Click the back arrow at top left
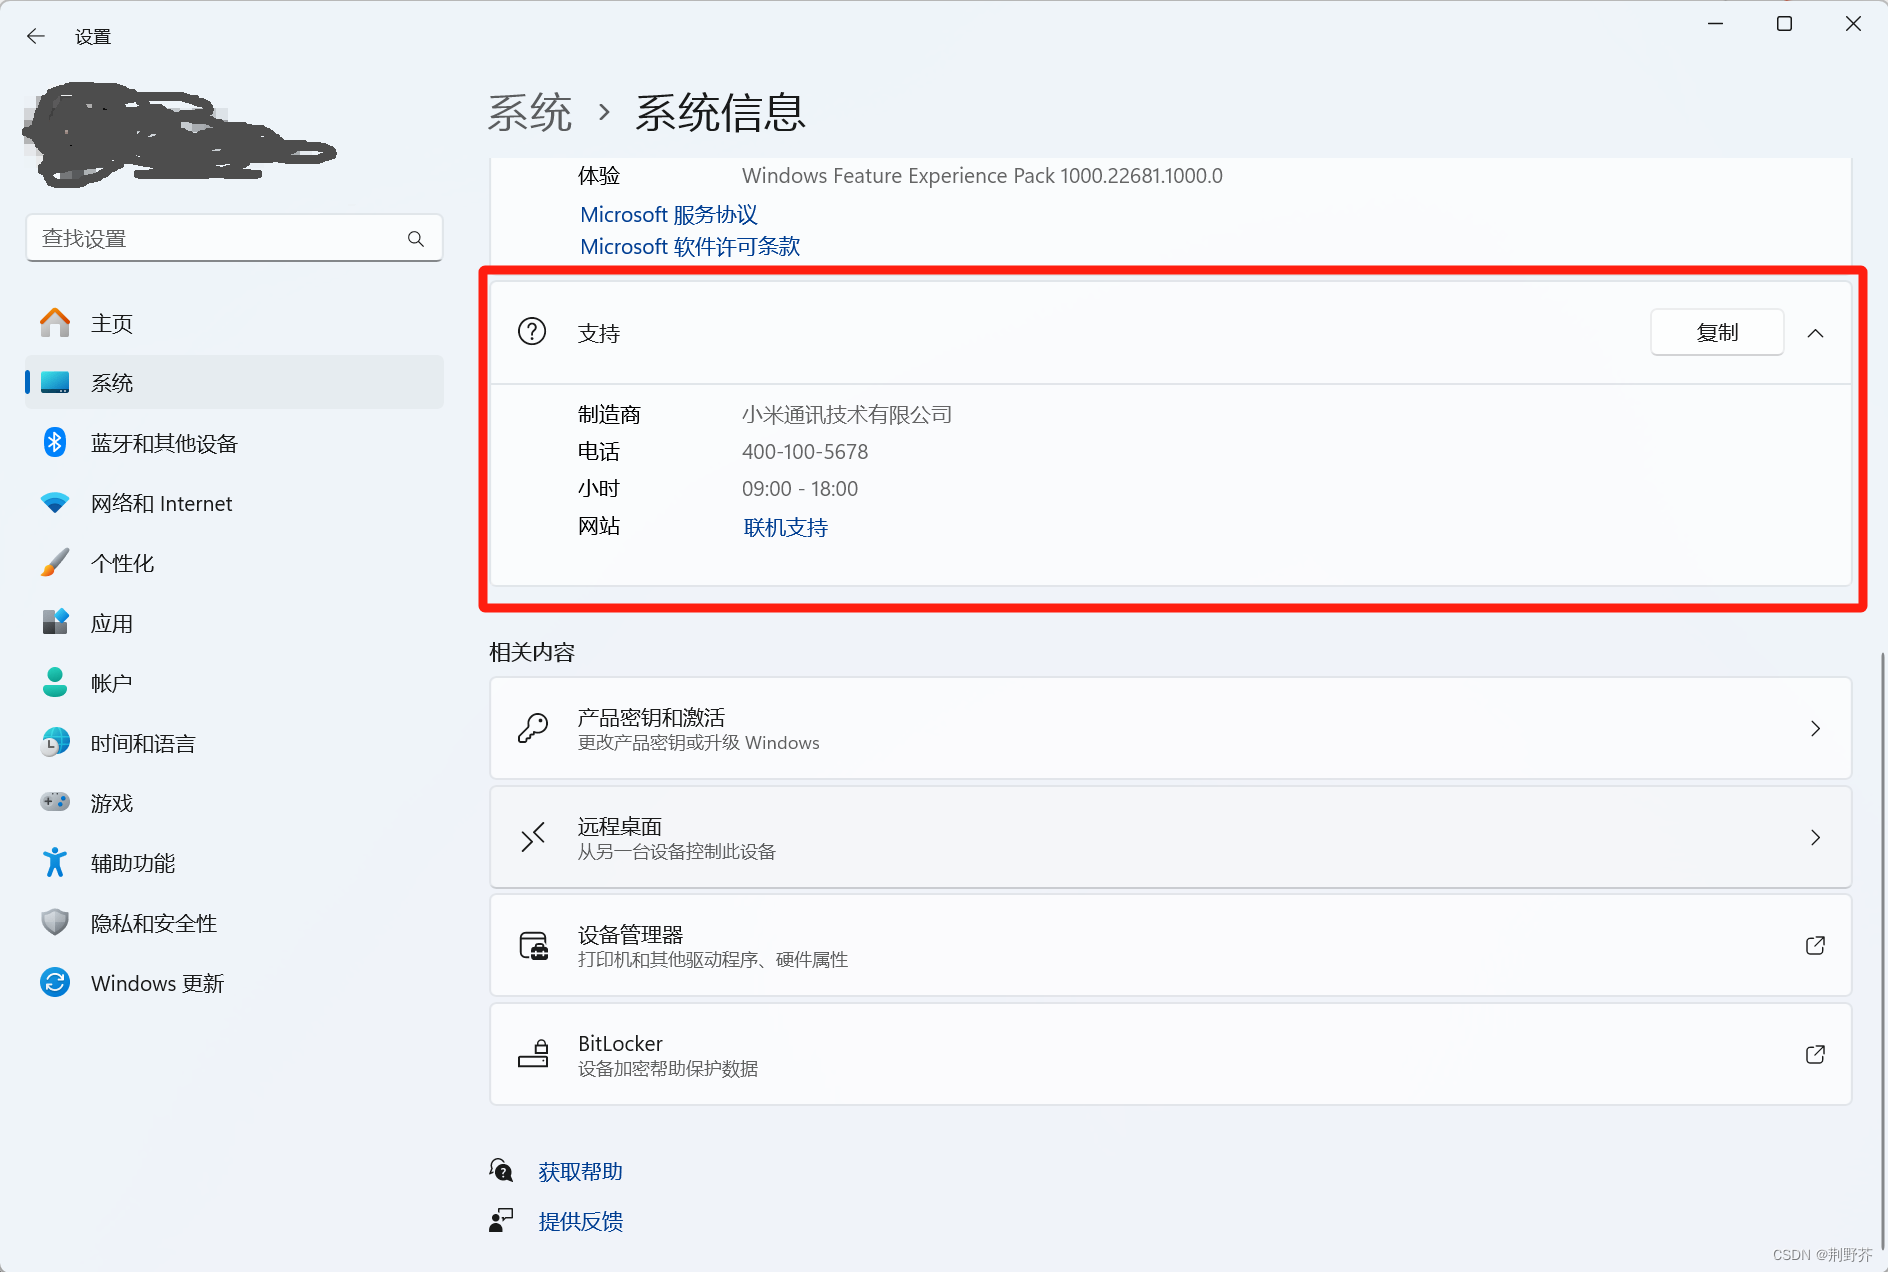Viewport: 1888px width, 1272px height. click(x=36, y=36)
